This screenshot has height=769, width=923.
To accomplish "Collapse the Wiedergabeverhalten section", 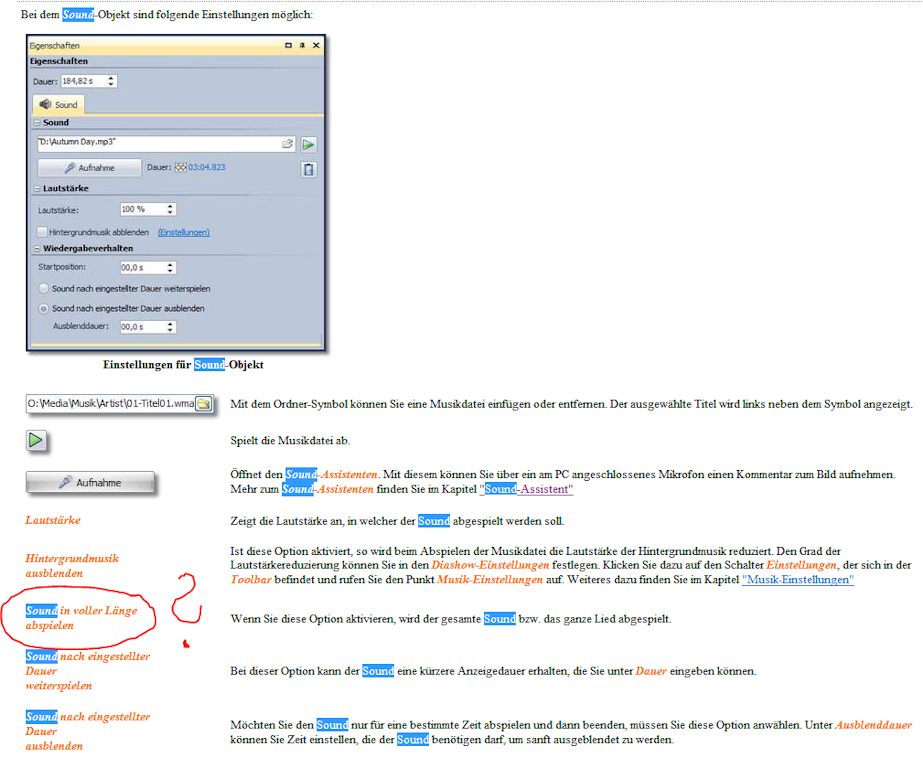I will (36, 248).
